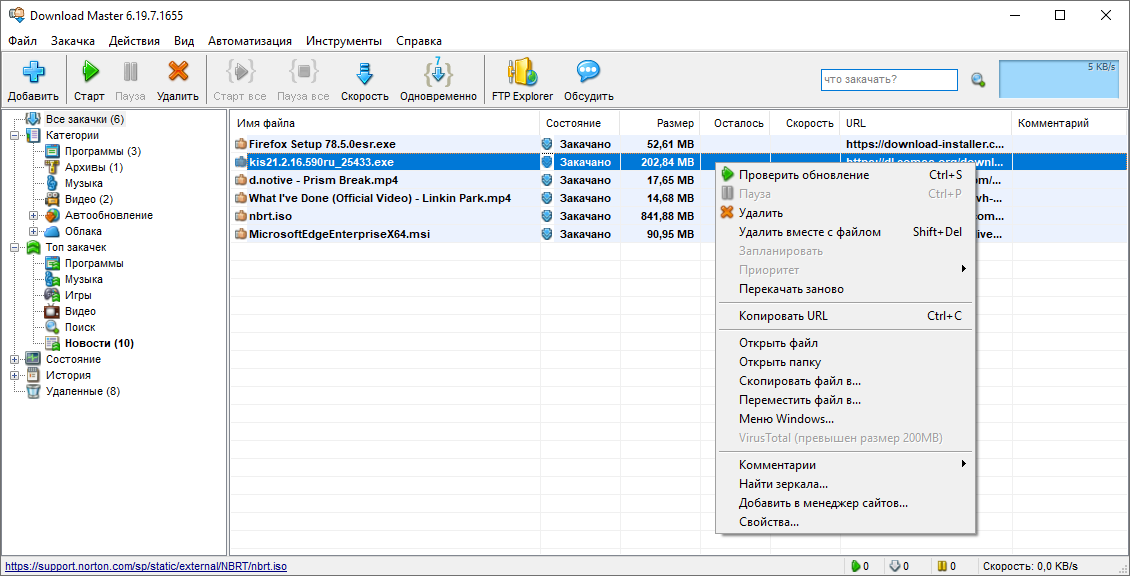
Task: Click the Архивы category icon in tree
Action: (52, 167)
